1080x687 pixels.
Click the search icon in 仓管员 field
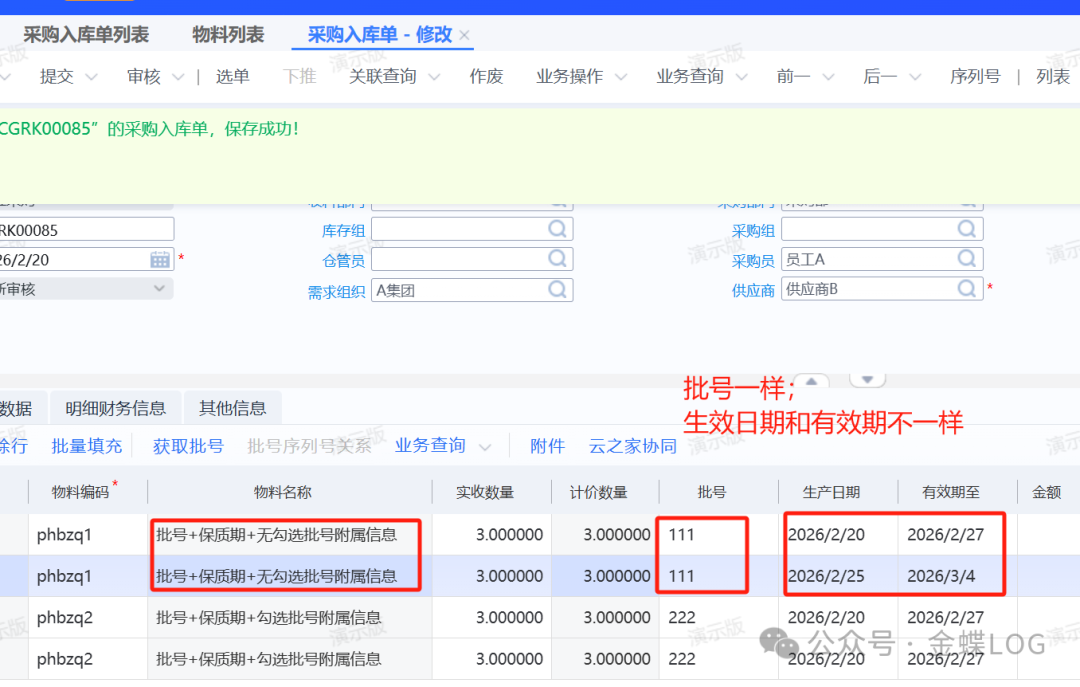557,259
